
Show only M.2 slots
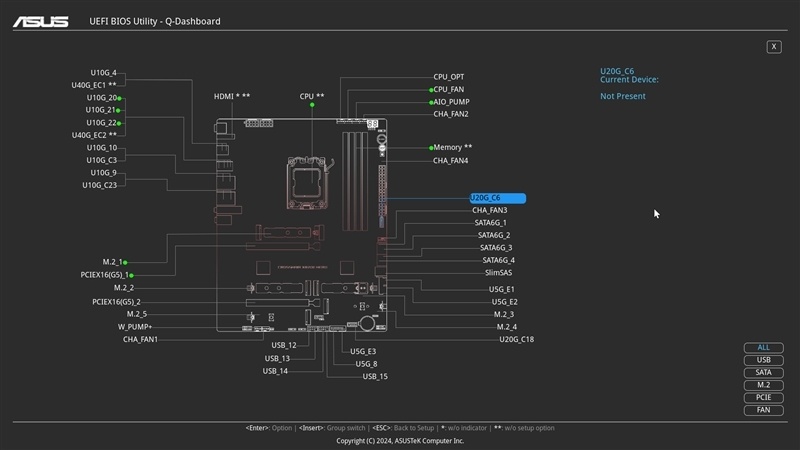763,385
